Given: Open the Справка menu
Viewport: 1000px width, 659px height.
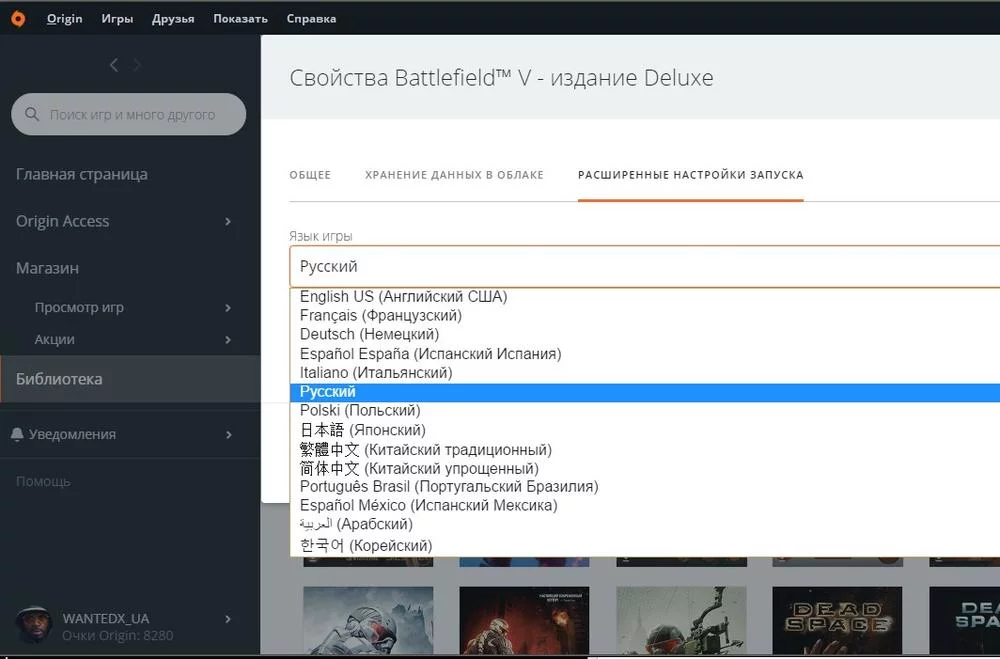Looking at the screenshot, I should tap(311, 19).
